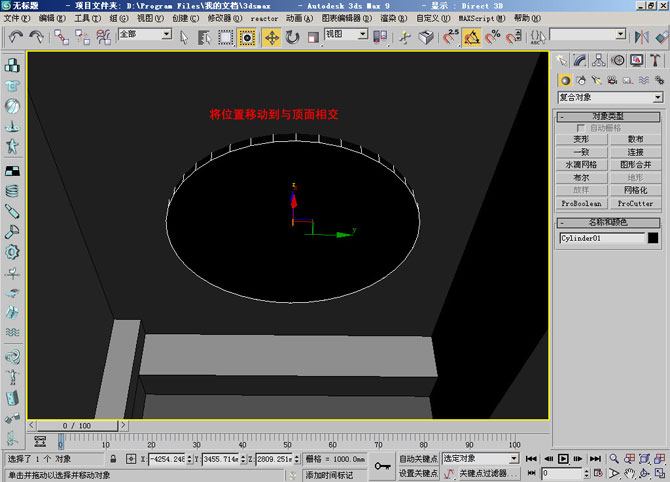Screen dimensions: 670x482
Task: Switch to the Modify command panel tab
Action: [580, 60]
